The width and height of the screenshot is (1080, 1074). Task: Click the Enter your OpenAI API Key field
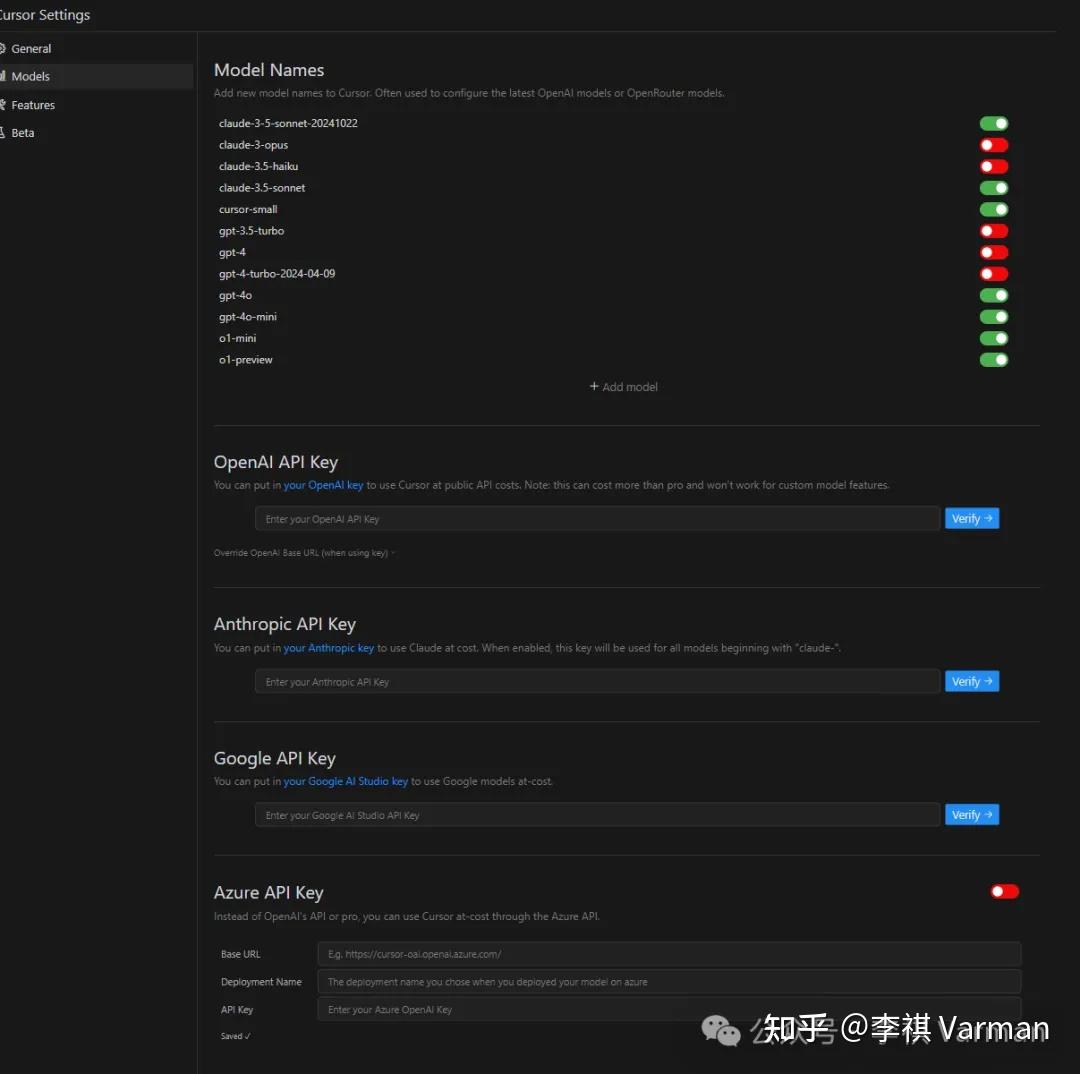coord(596,518)
